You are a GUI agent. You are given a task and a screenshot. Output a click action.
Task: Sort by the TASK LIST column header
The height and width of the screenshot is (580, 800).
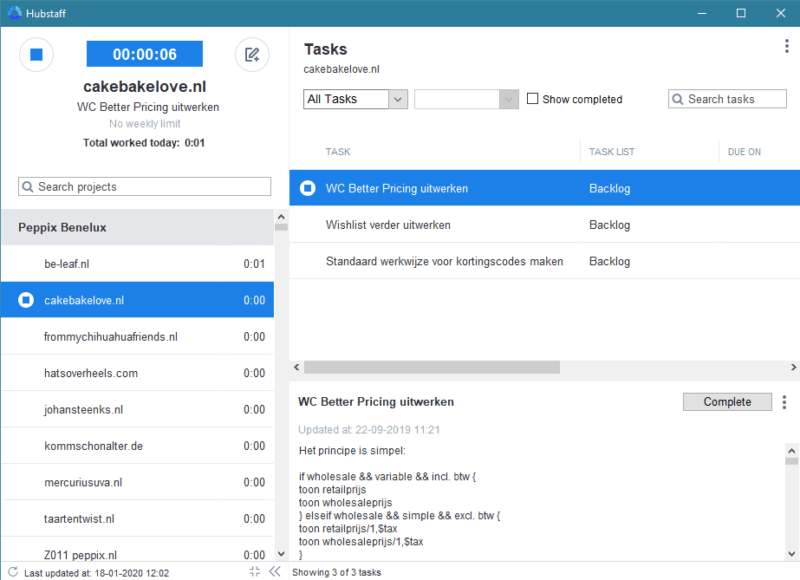tap(612, 152)
